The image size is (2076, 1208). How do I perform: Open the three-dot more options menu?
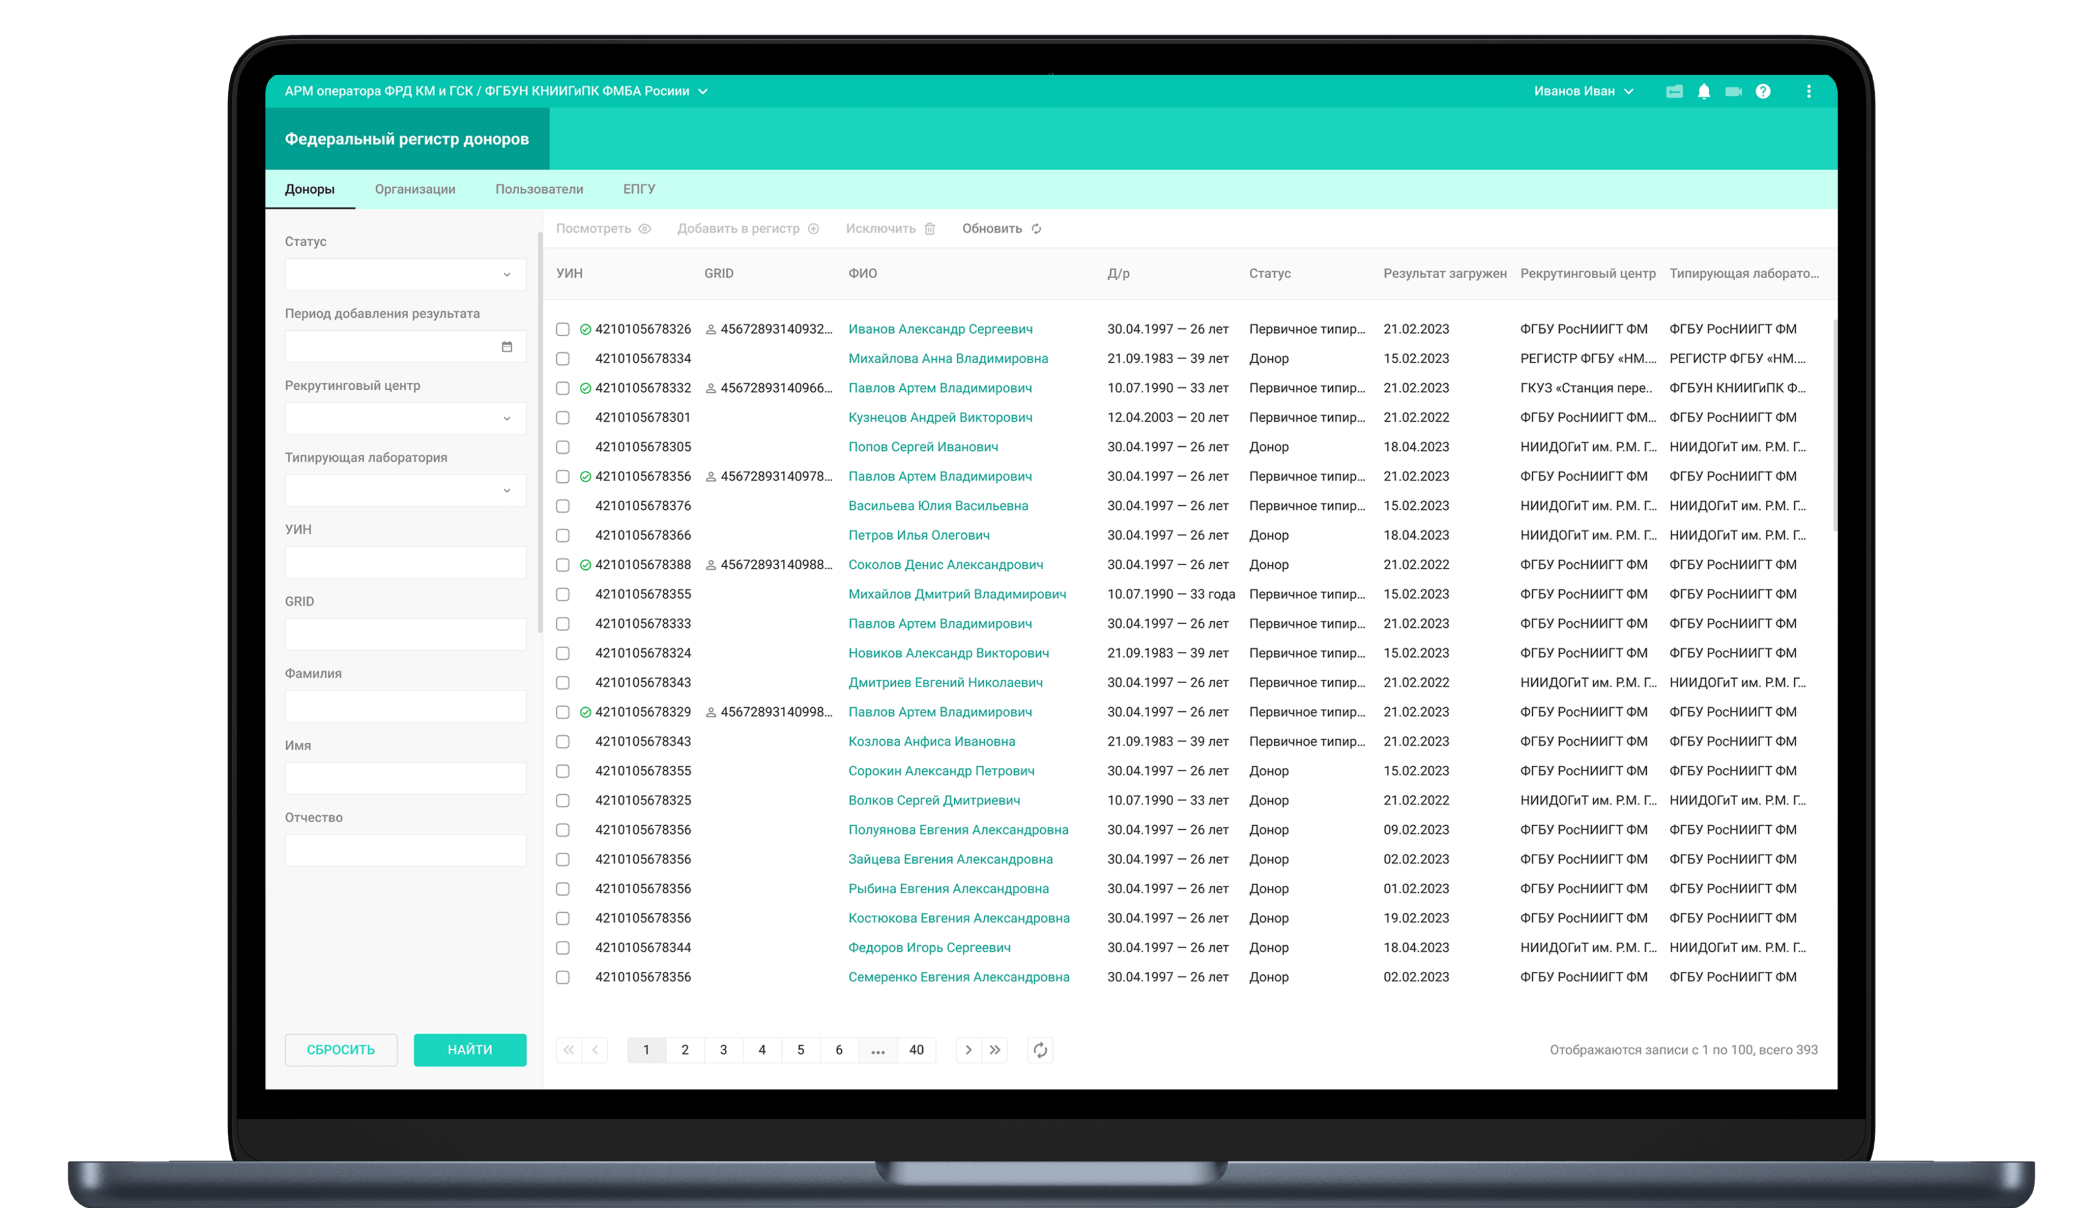click(1808, 91)
